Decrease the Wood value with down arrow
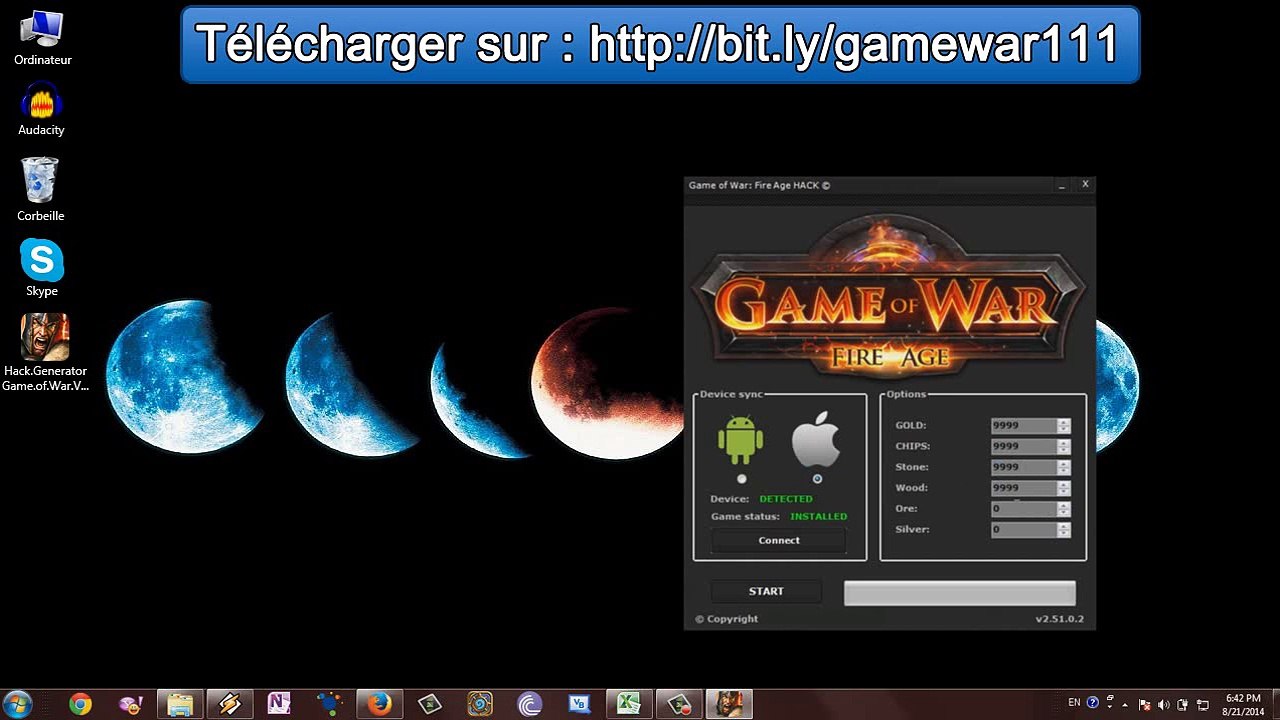Image resolution: width=1280 pixels, height=720 pixels. point(1063,492)
